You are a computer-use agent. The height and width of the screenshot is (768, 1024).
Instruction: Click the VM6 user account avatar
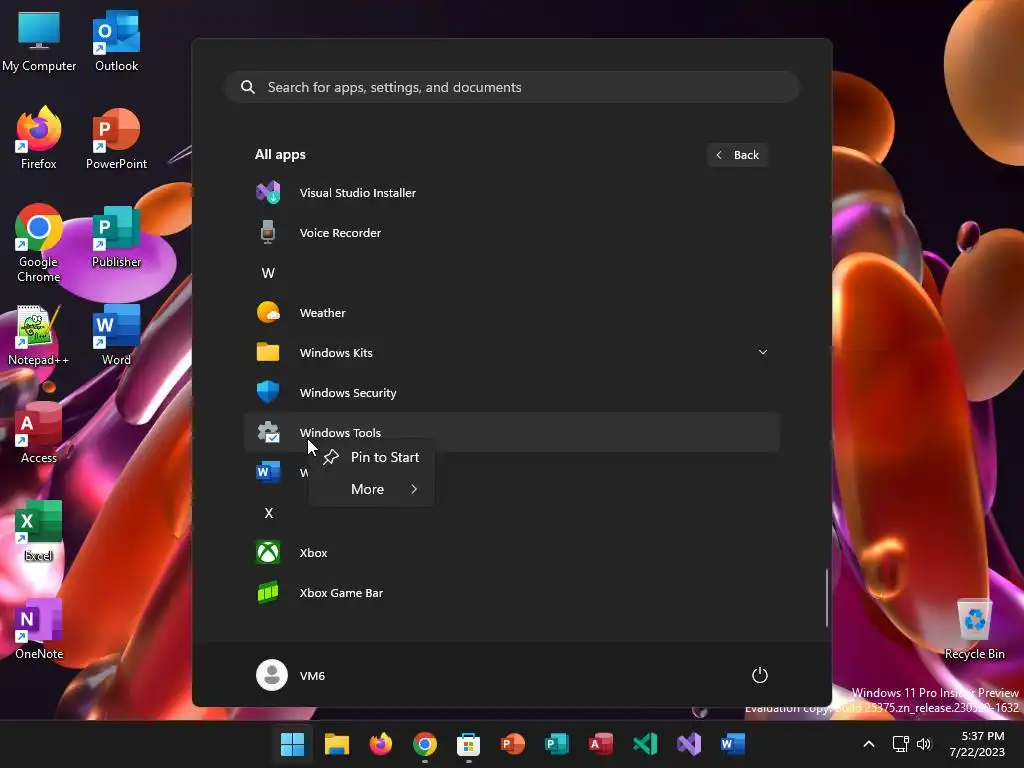point(272,675)
